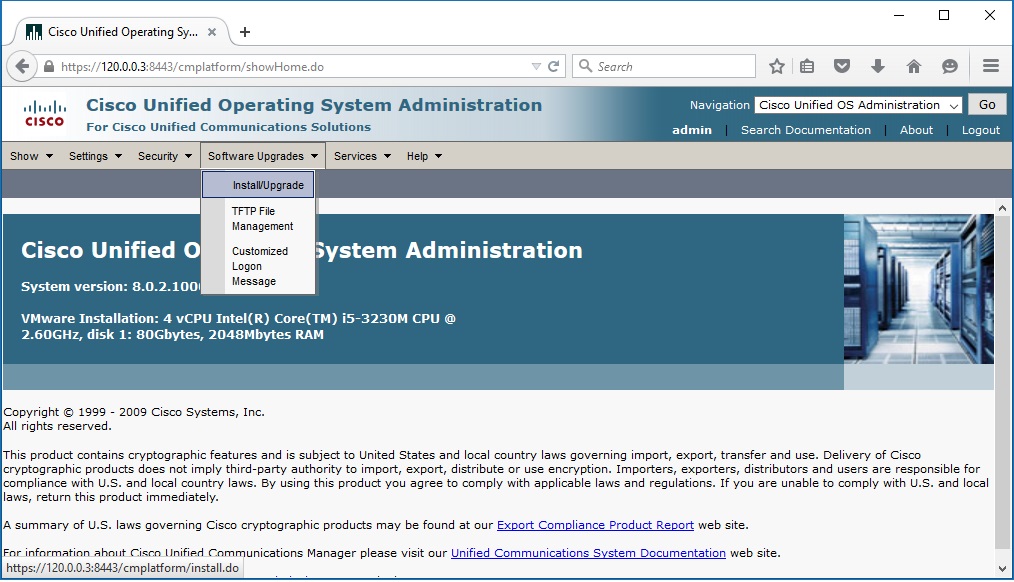
Task: Open the hamburger menu icon
Action: point(991,66)
